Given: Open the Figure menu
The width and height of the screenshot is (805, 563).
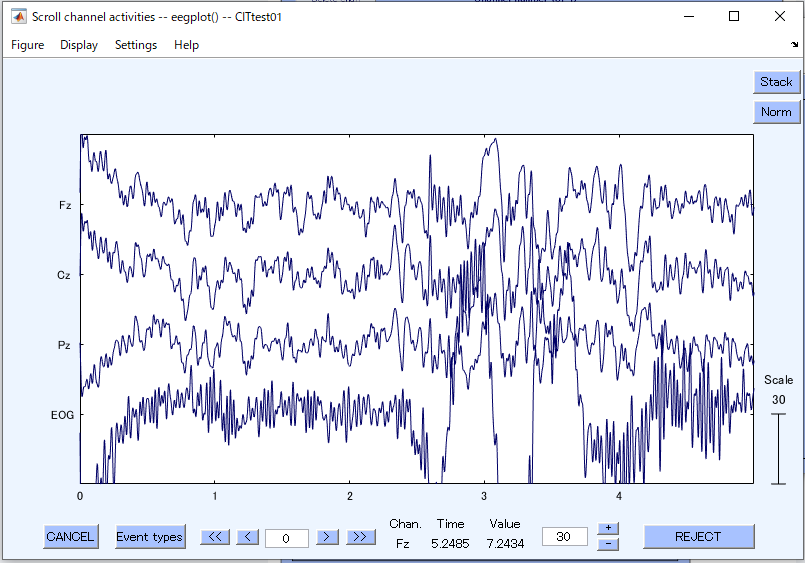Looking at the screenshot, I should coord(28,45).
